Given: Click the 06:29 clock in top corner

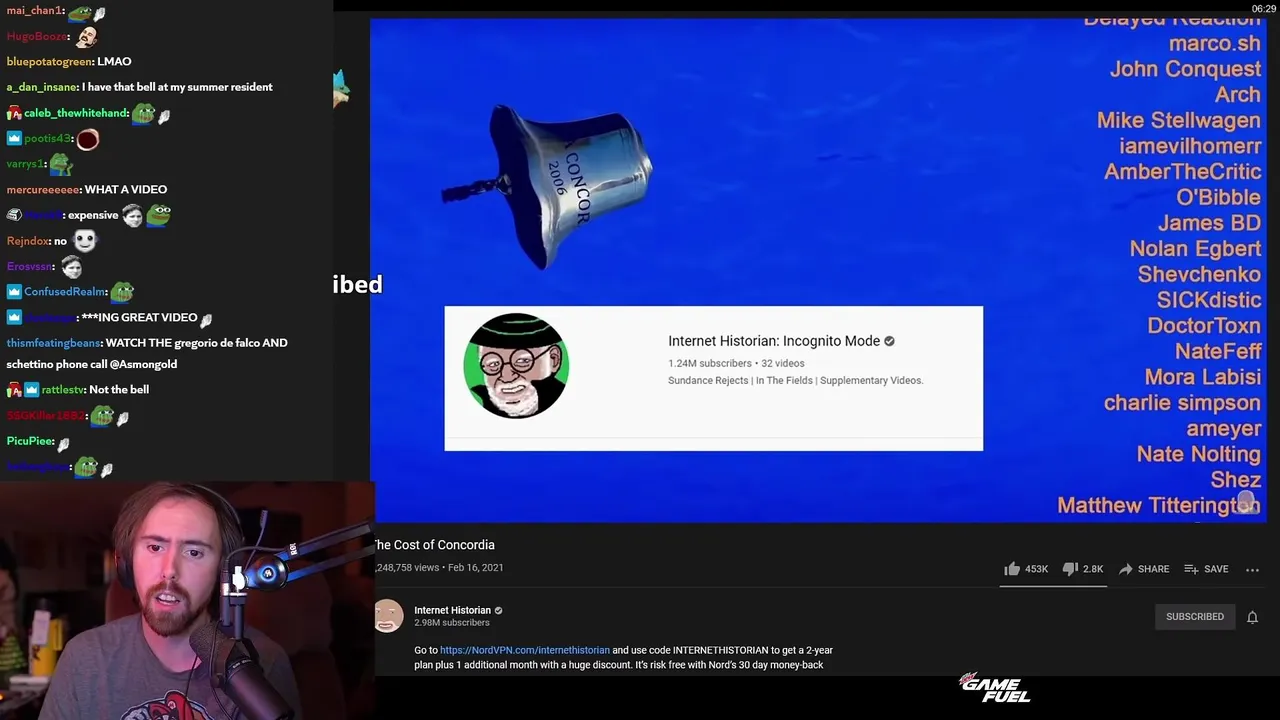Looking at the screenshot, I should 1263,8.
